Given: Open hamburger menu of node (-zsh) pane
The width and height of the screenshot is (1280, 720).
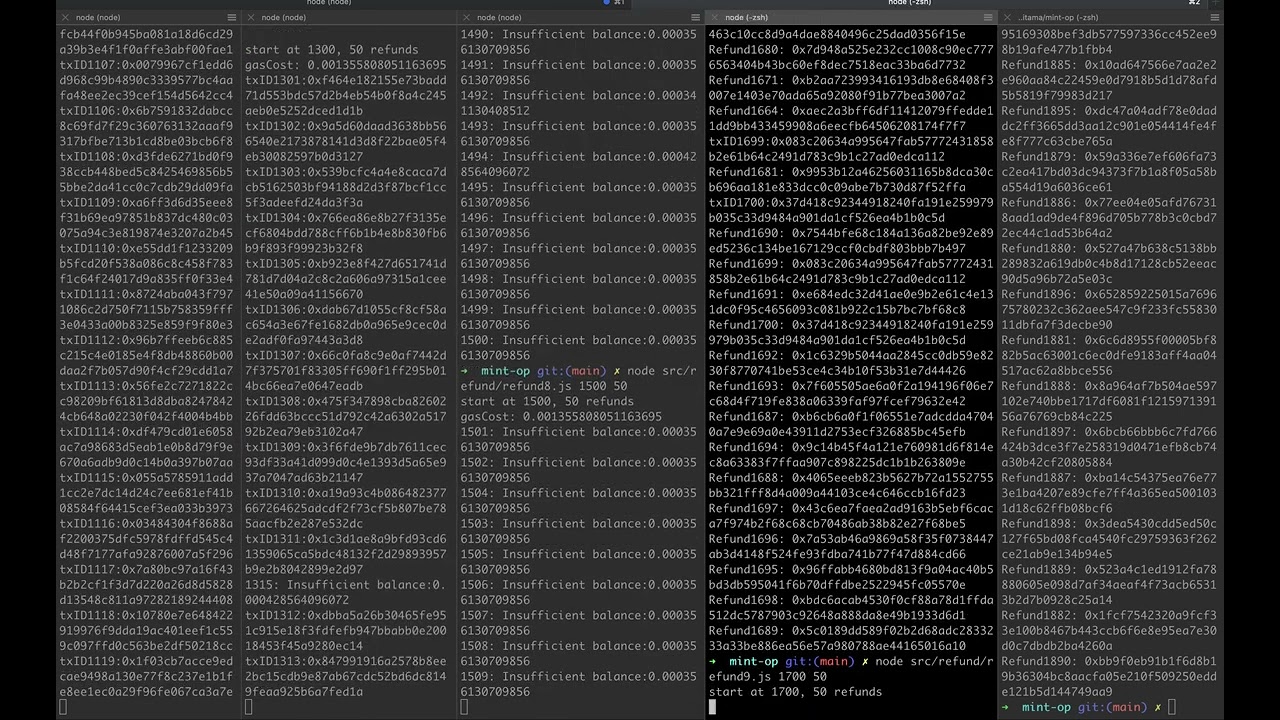Looking at the screenshot, I should click(x=988, y=17).
